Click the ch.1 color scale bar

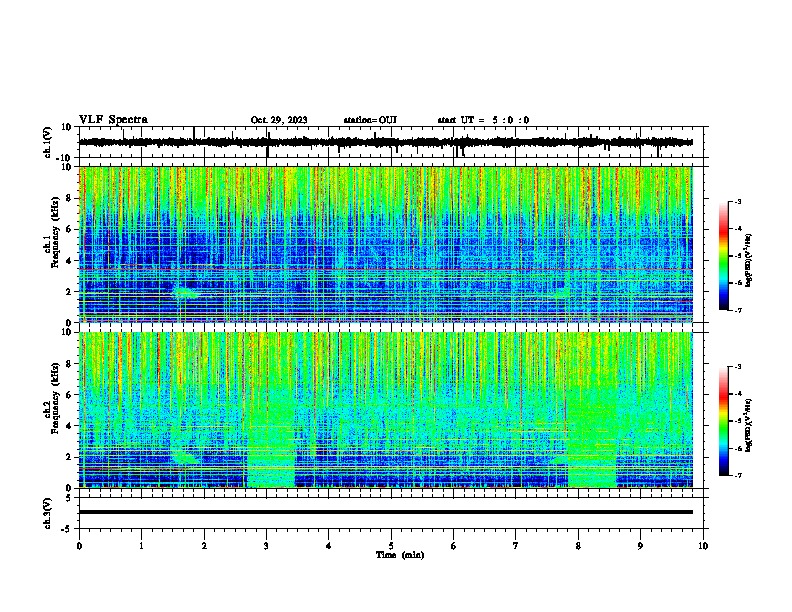[723, 256]
